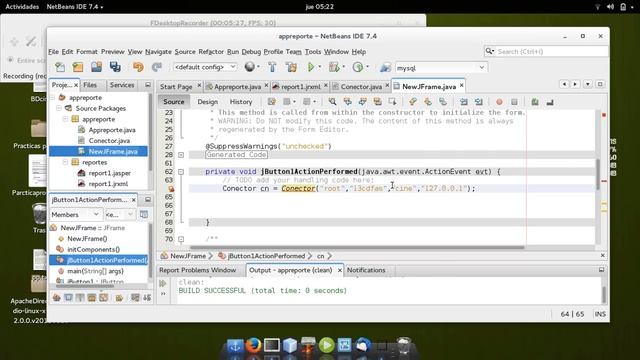Click the Source view button
Image resolution: width=640 pixels, height=360 pixels.
[173, 102]
